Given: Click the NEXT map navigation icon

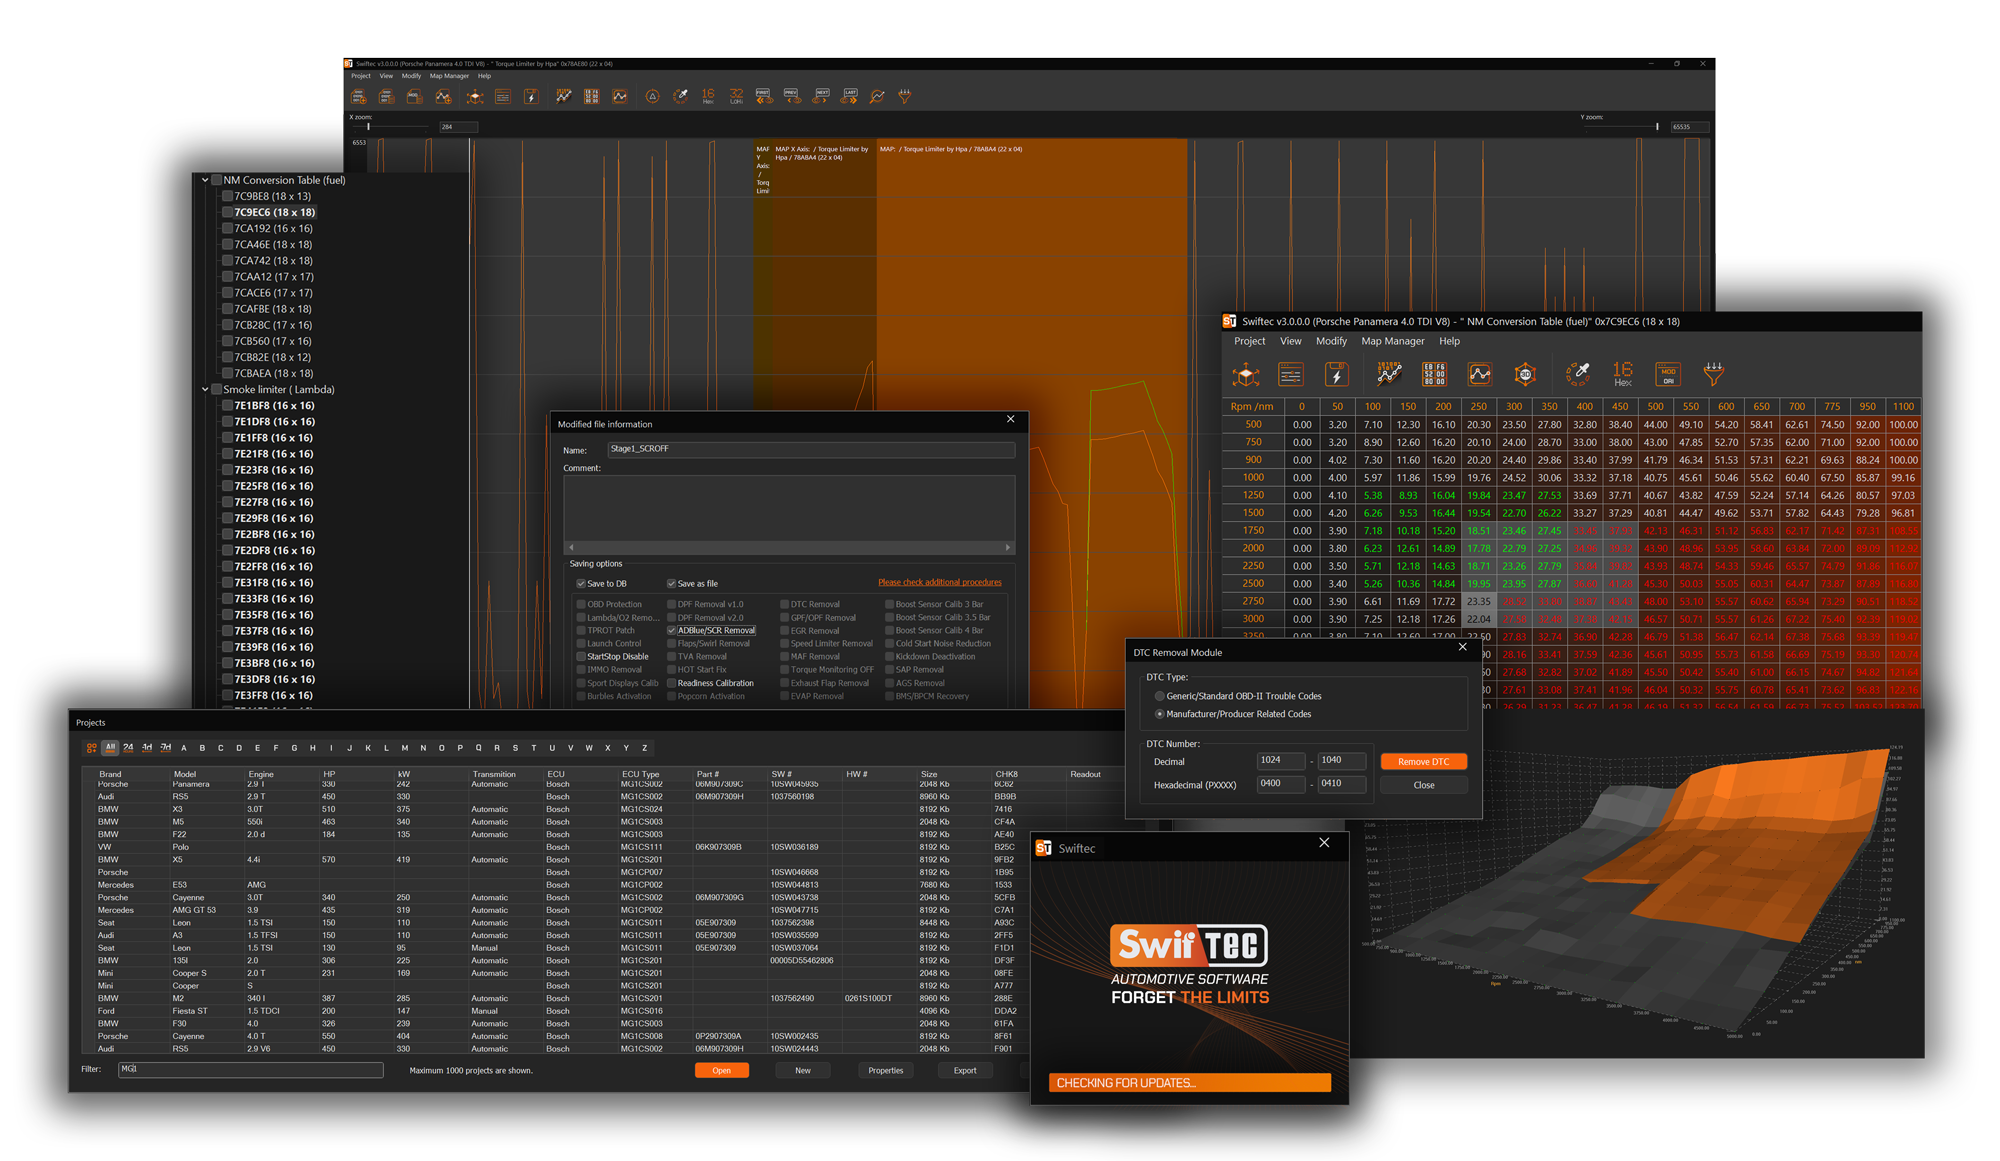Looking at the screenshot, I should (x=821, y=97).
